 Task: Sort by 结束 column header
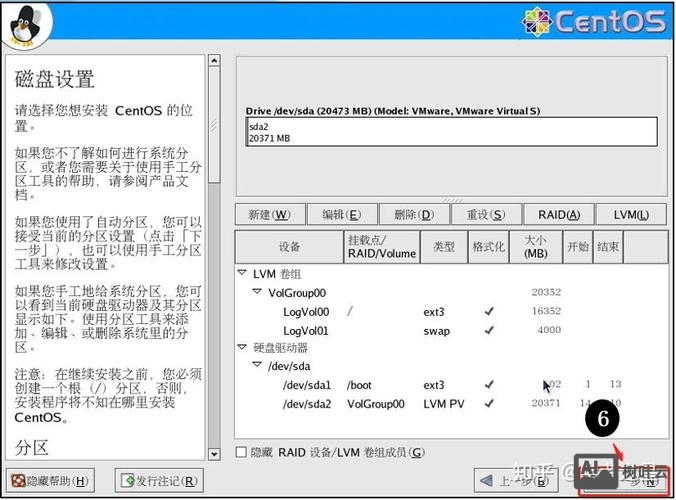(608, 247)
